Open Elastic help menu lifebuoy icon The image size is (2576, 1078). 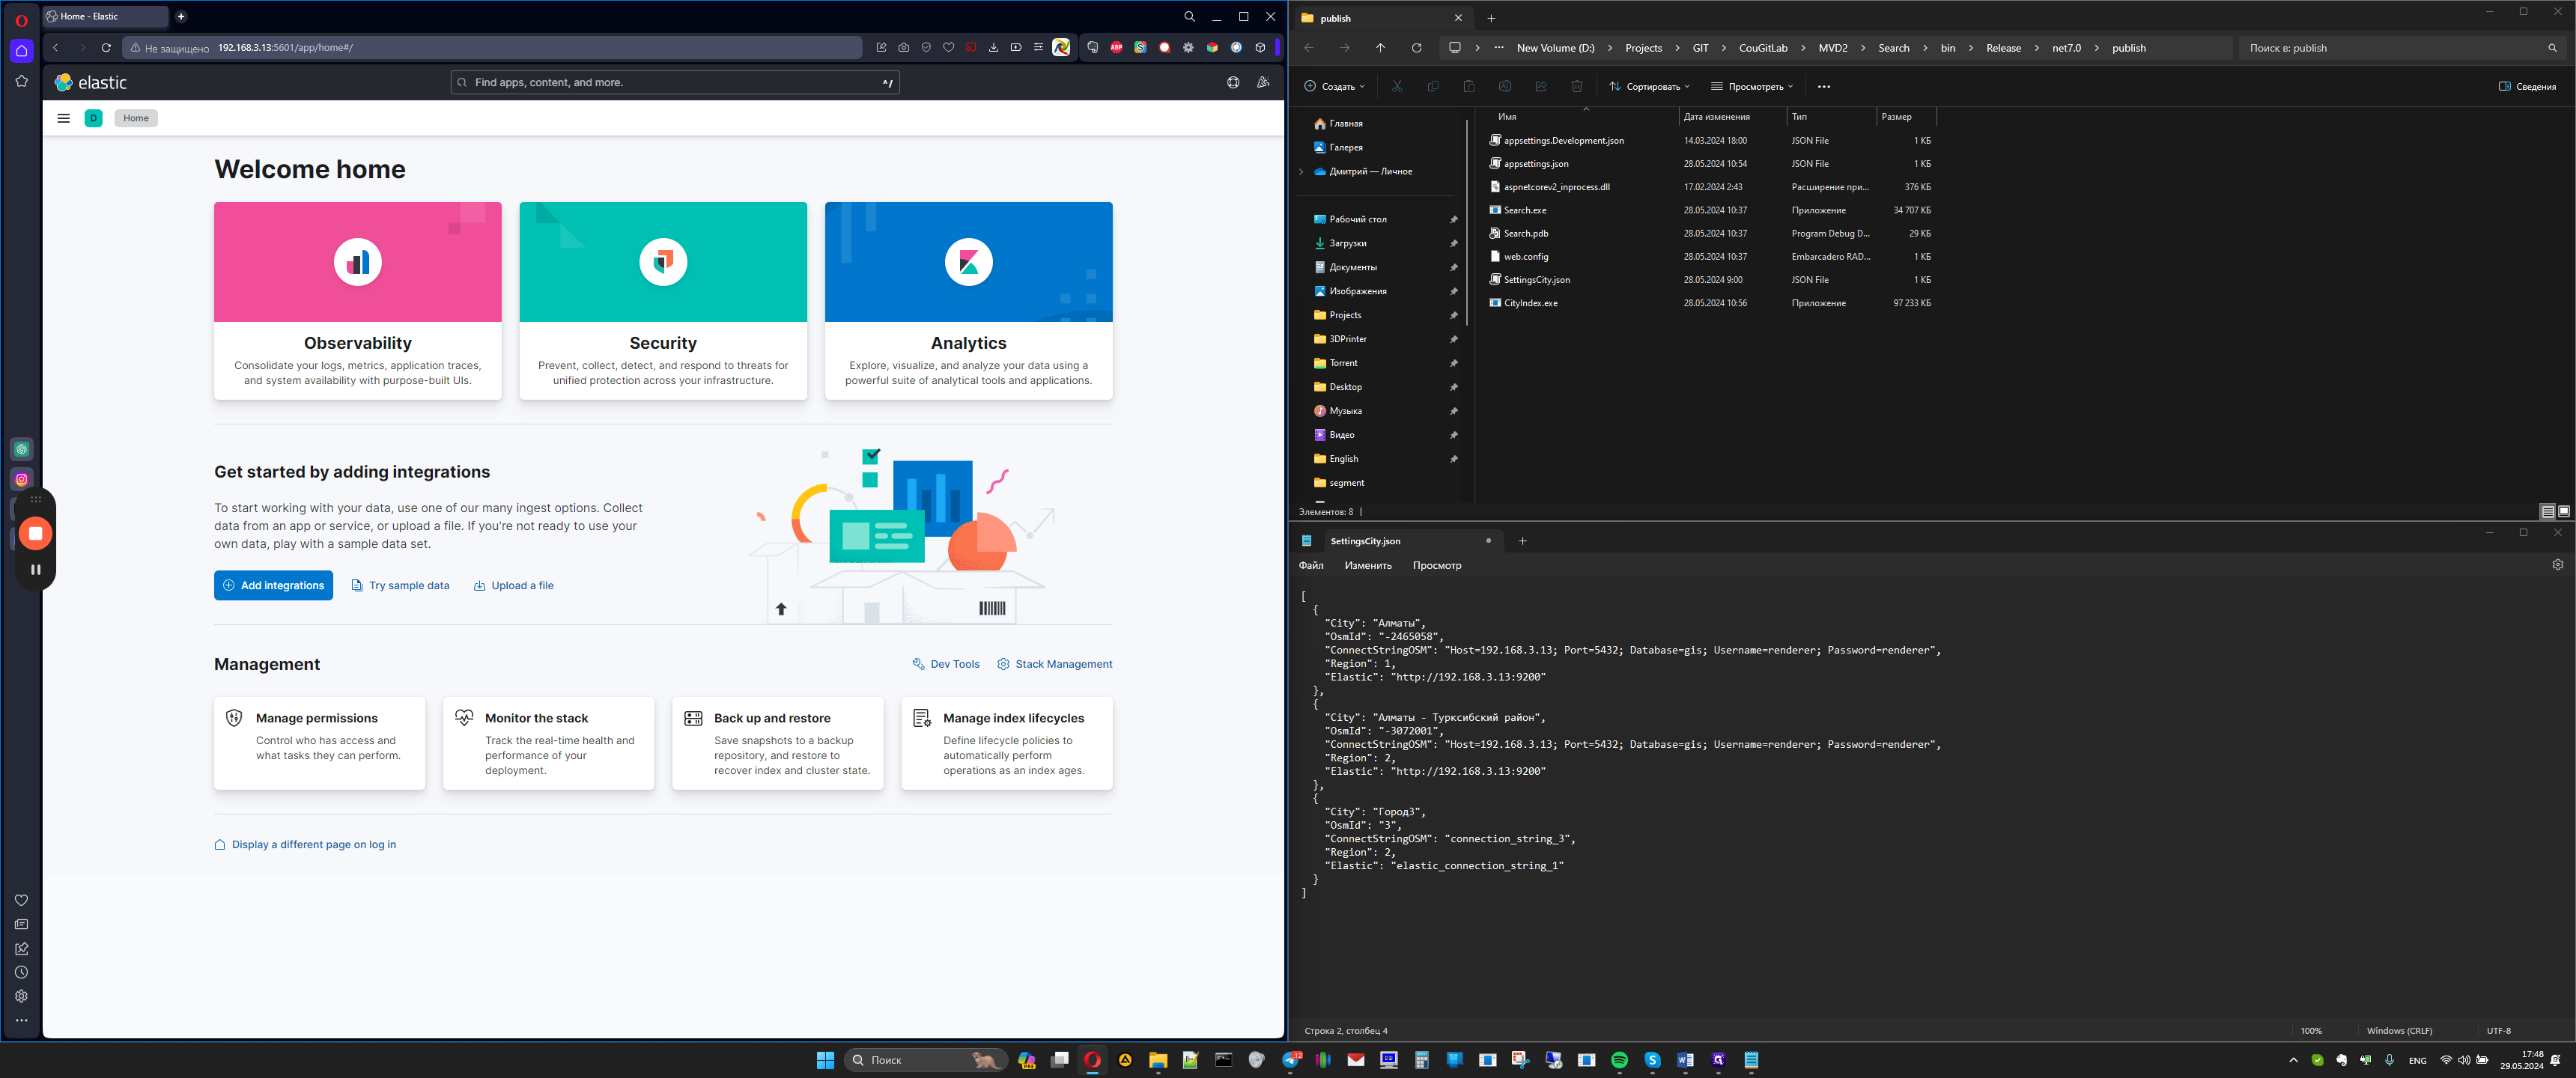point(1233,82)
